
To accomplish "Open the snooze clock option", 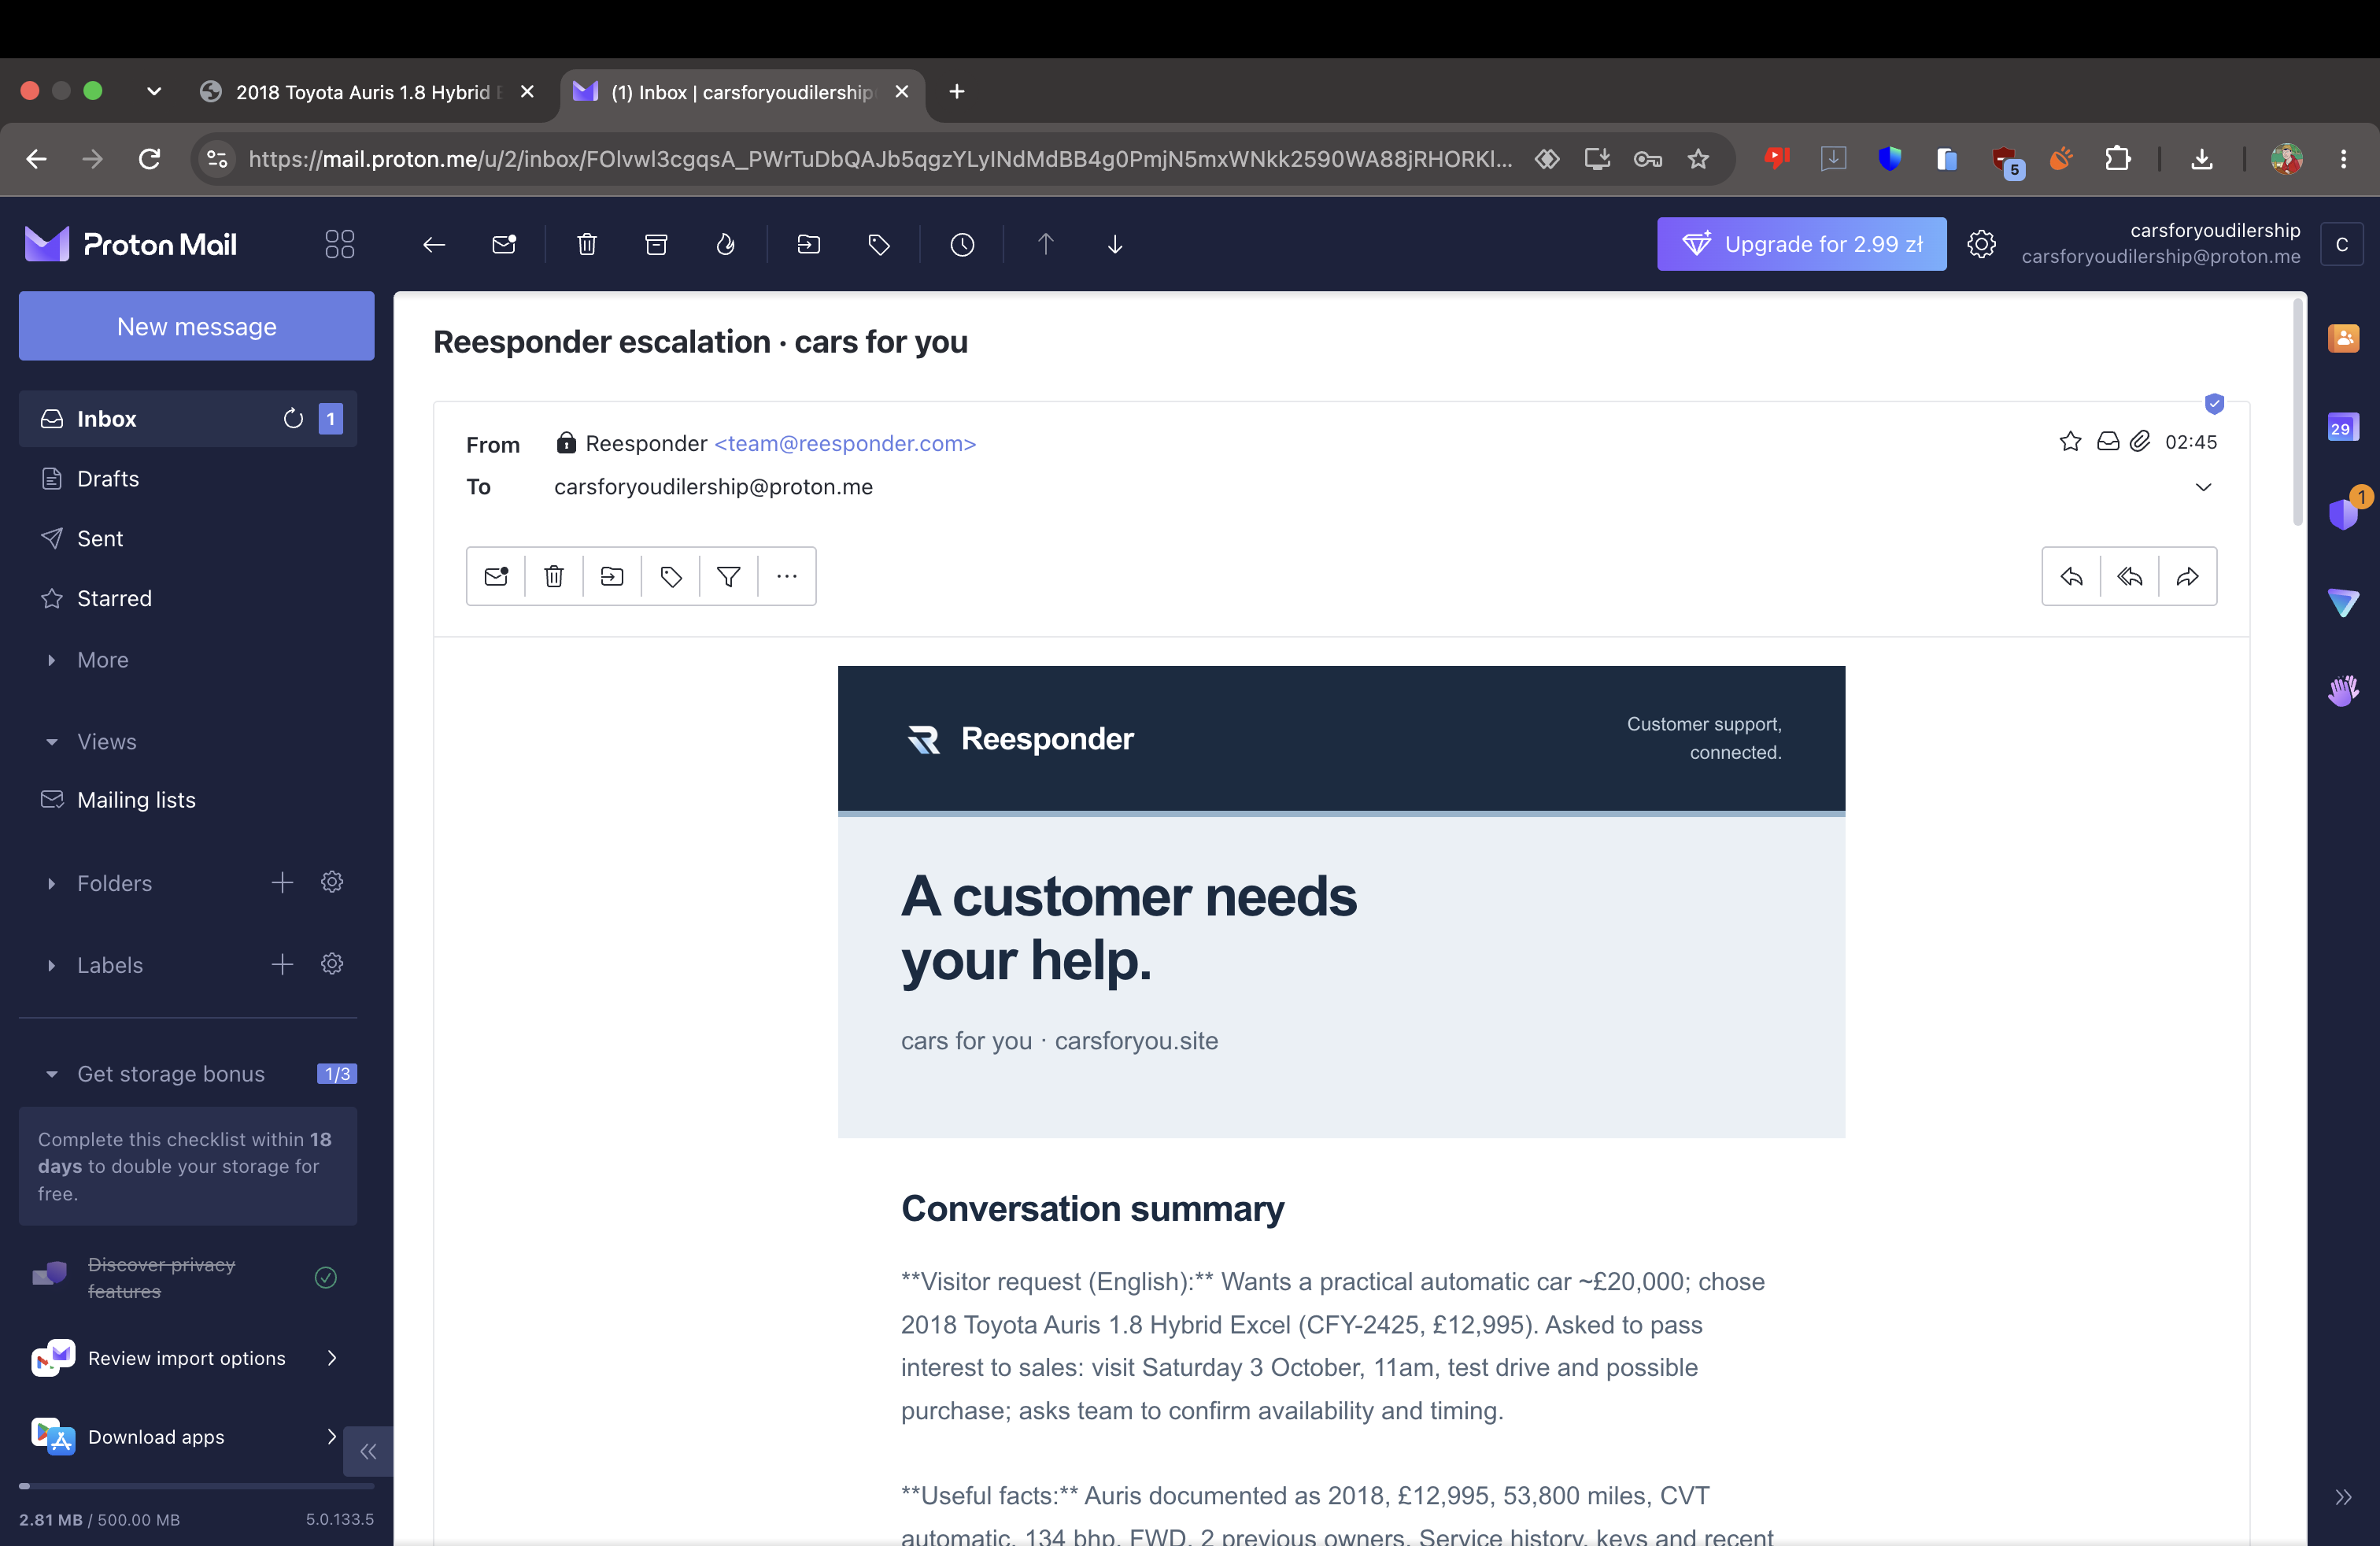I will pos(962,244).
